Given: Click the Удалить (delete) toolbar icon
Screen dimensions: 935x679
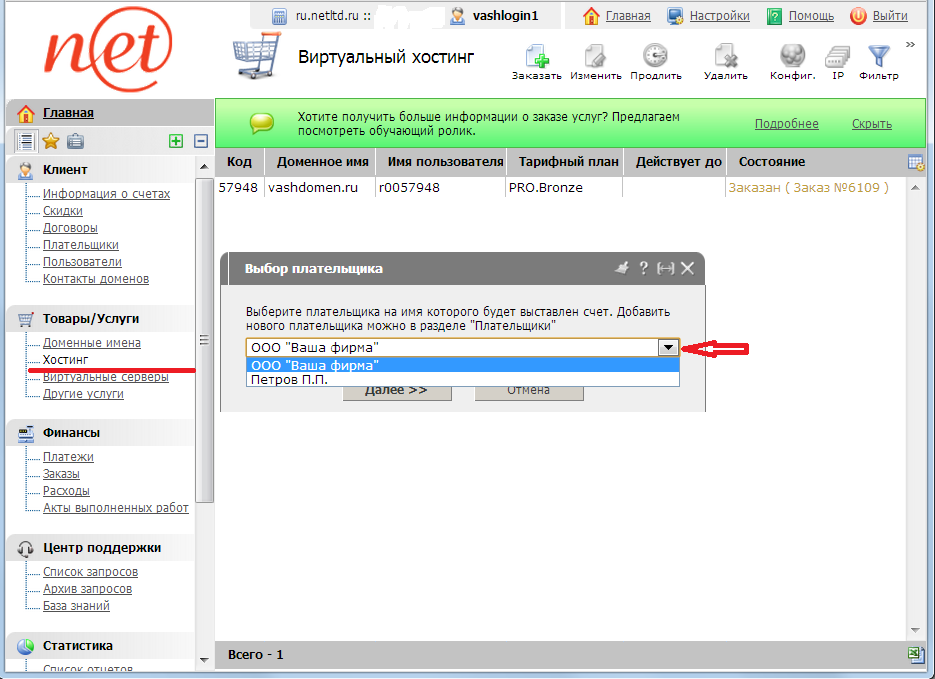Looking at the screenshot, I should [x=725, y=59].
